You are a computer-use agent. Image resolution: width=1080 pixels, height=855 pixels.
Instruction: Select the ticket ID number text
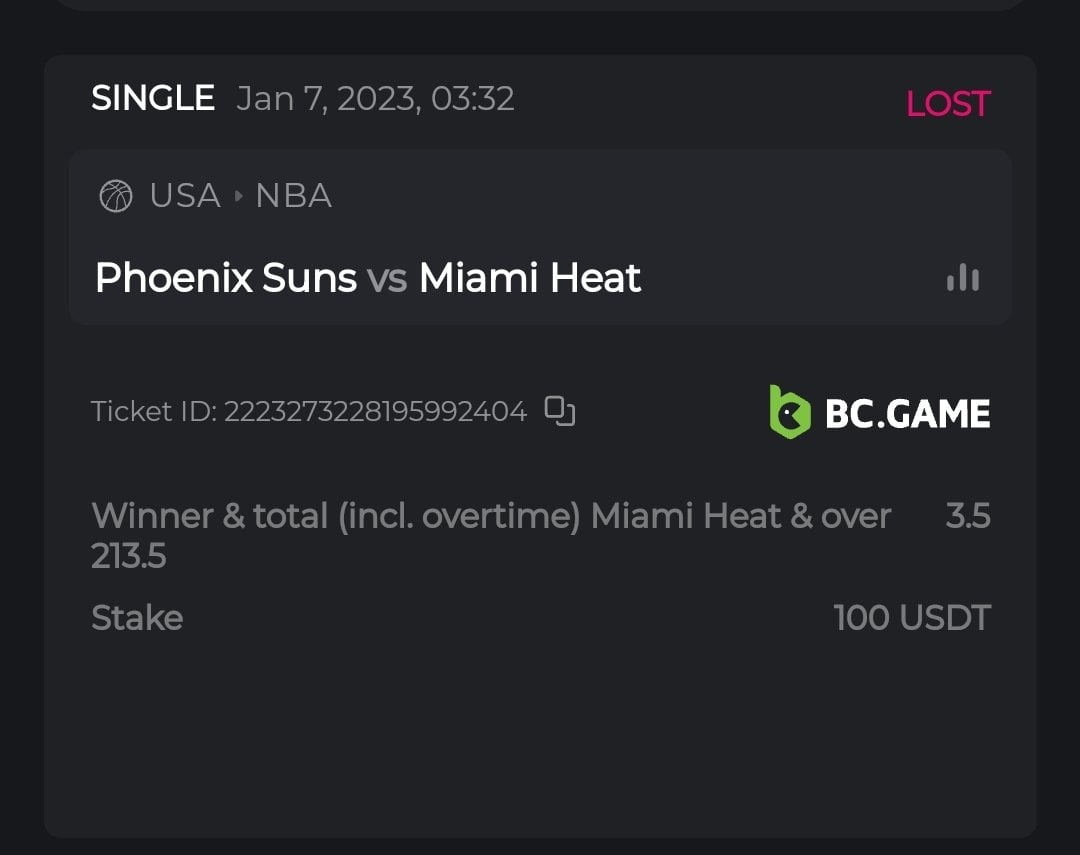pyautogui.click(x=375, y=411)
